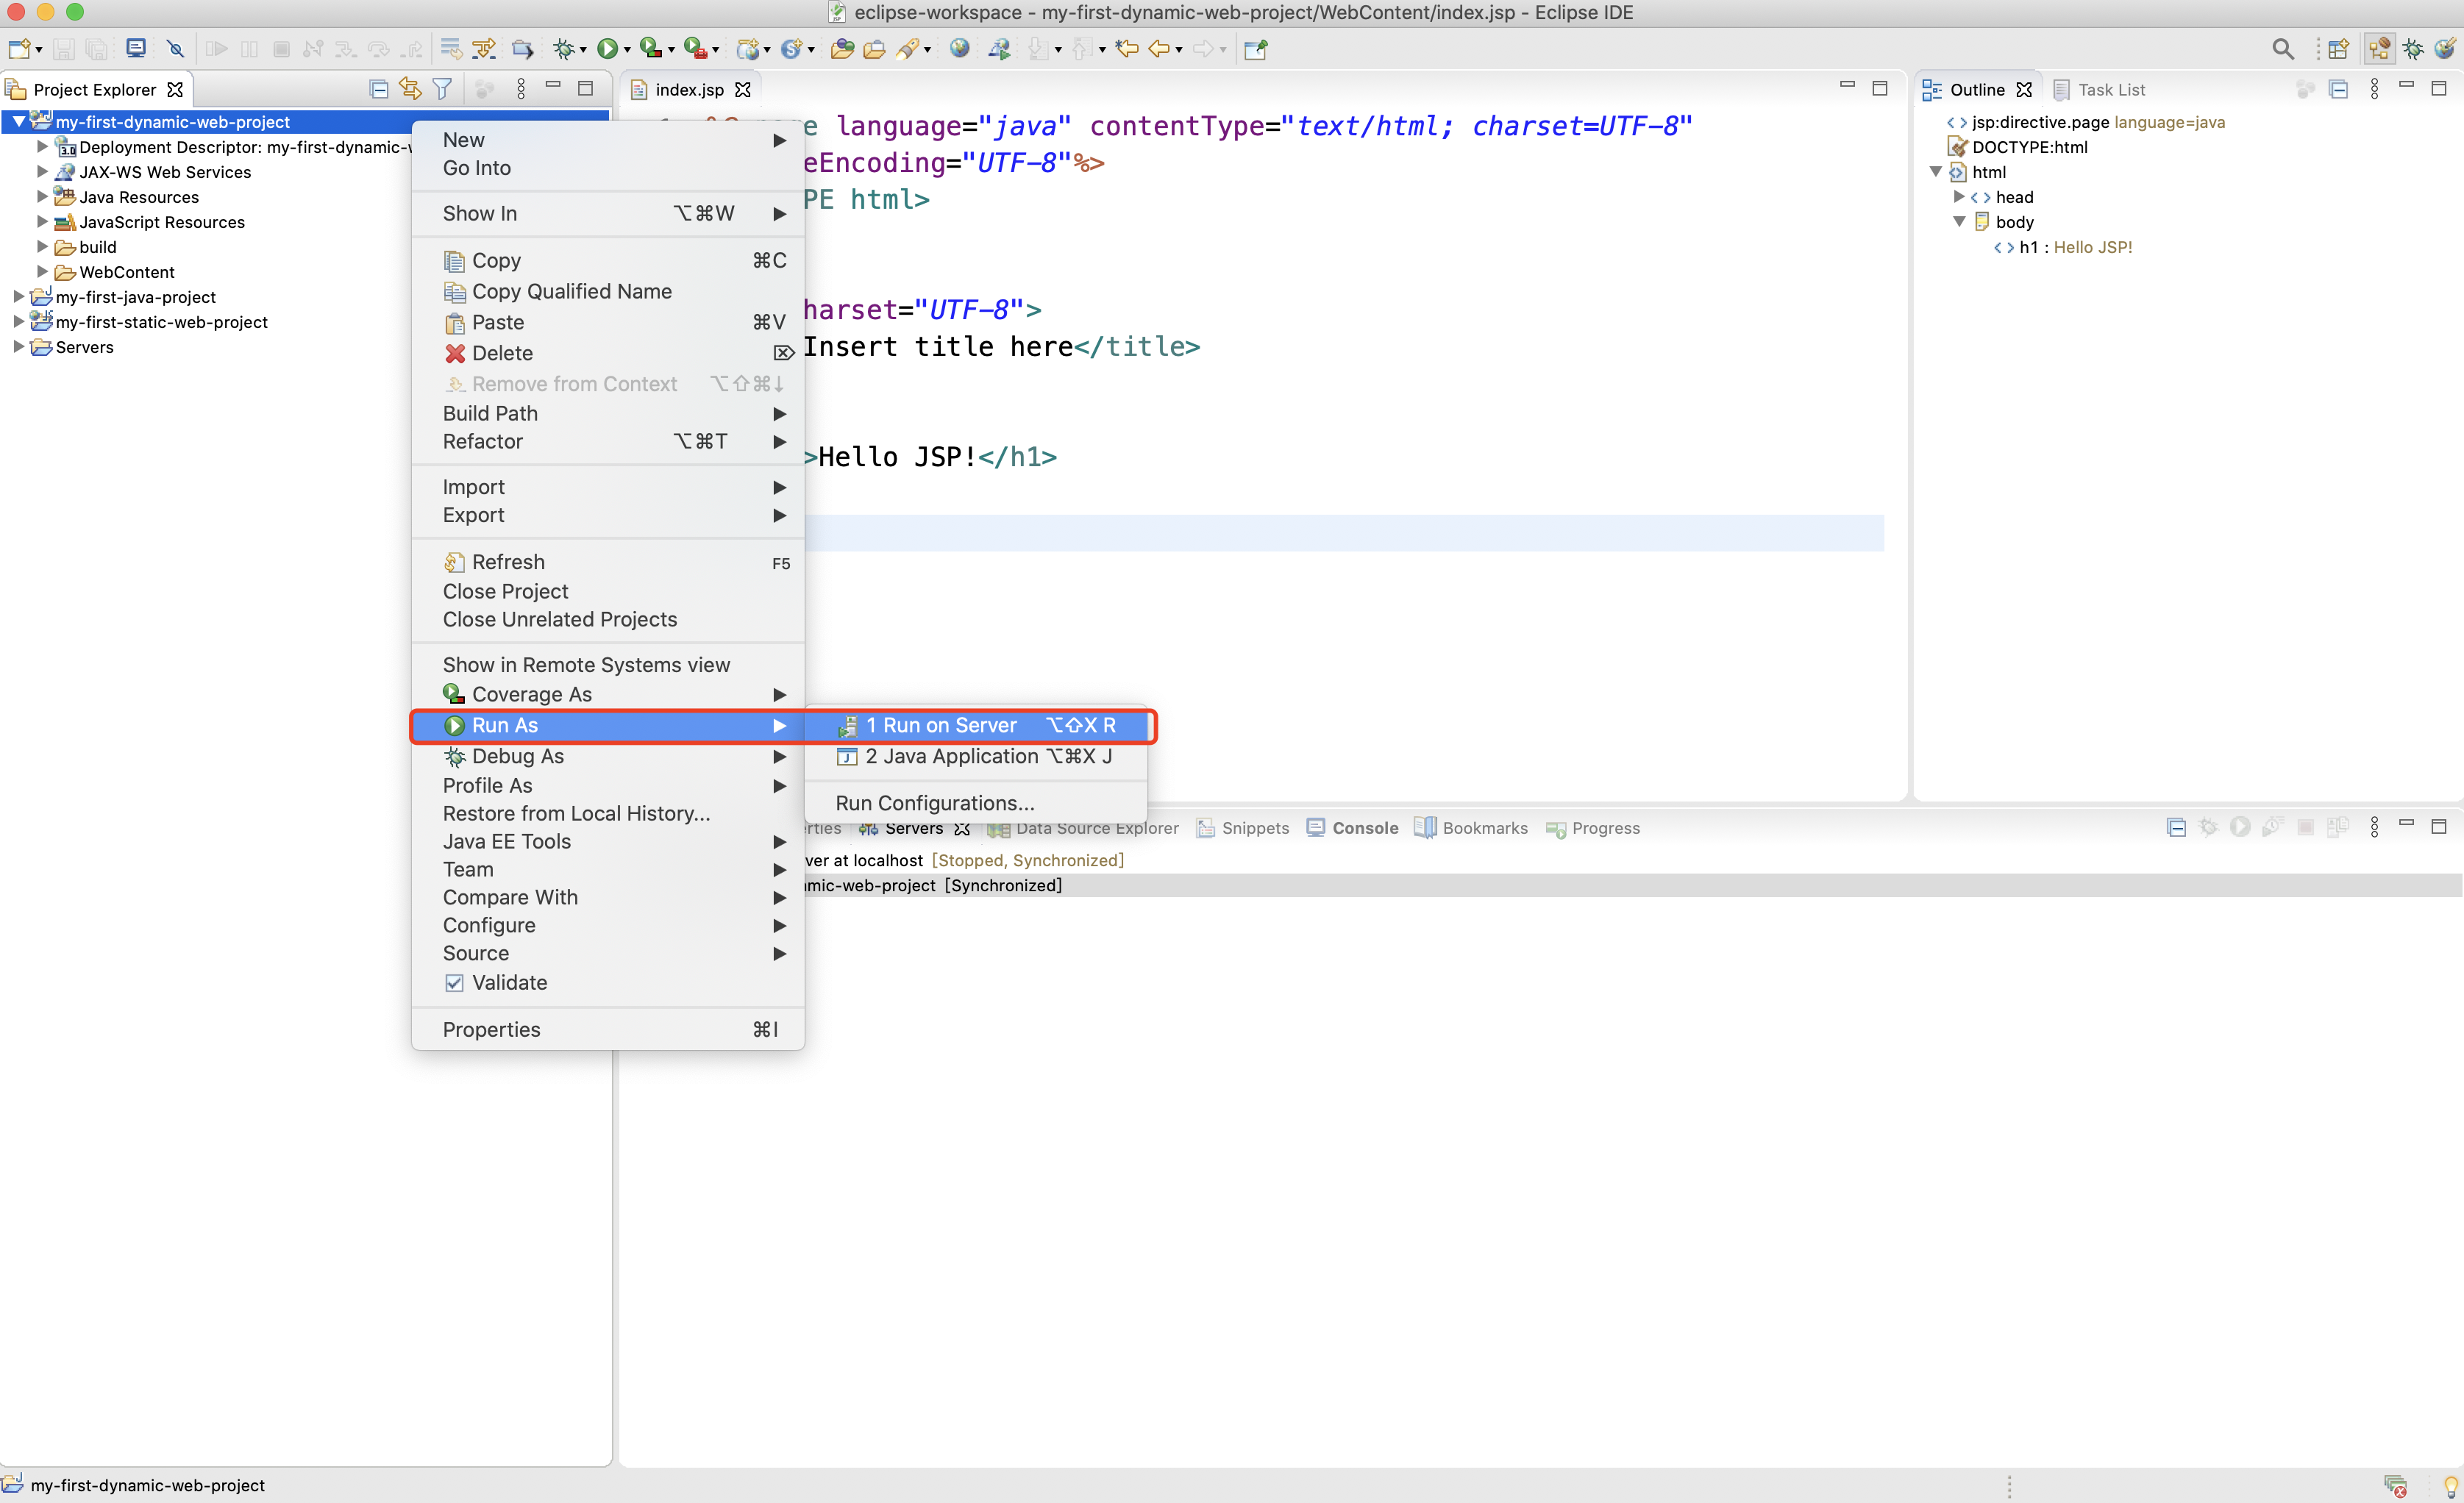Toggle the Validate checkbox in context menu
The width and height of the screenshot is (2464, 1503).
(x=454, y=982)
